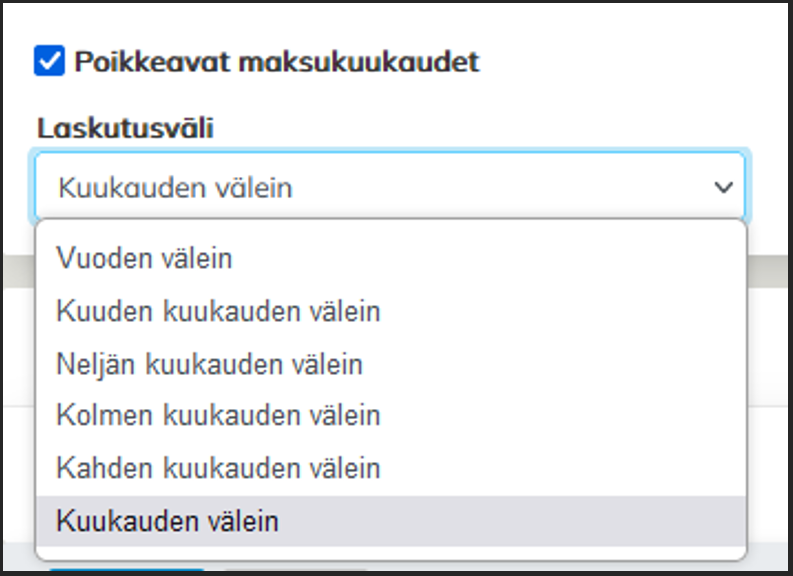The width and height of the screenshot is (793, 576).
Task: Select highlighted Kuukauden välein list option
Action: [168, 521]
